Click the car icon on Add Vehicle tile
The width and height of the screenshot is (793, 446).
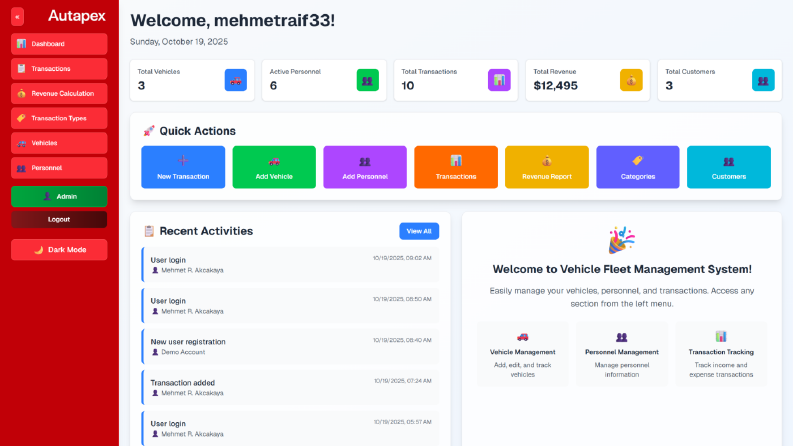pos(274,161)
